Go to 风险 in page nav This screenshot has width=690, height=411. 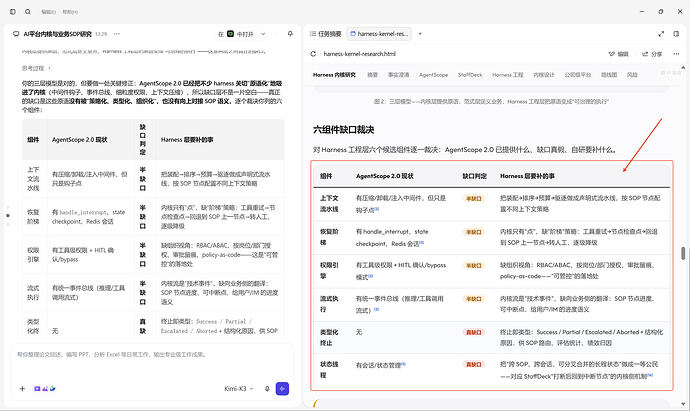[632, 75]
